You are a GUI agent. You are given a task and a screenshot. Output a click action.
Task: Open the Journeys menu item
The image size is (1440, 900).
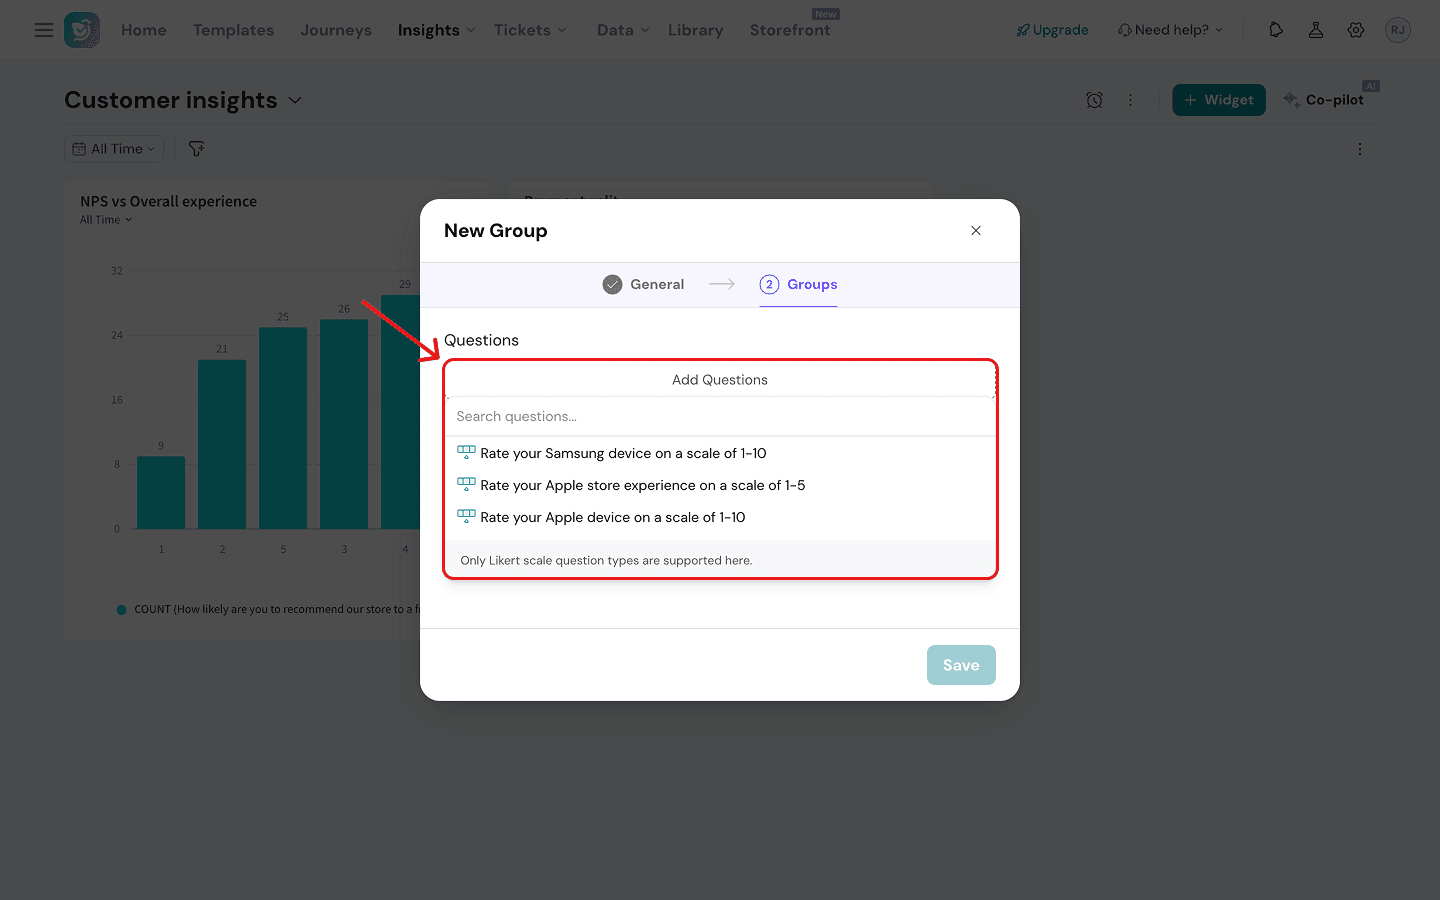(336, 30)
